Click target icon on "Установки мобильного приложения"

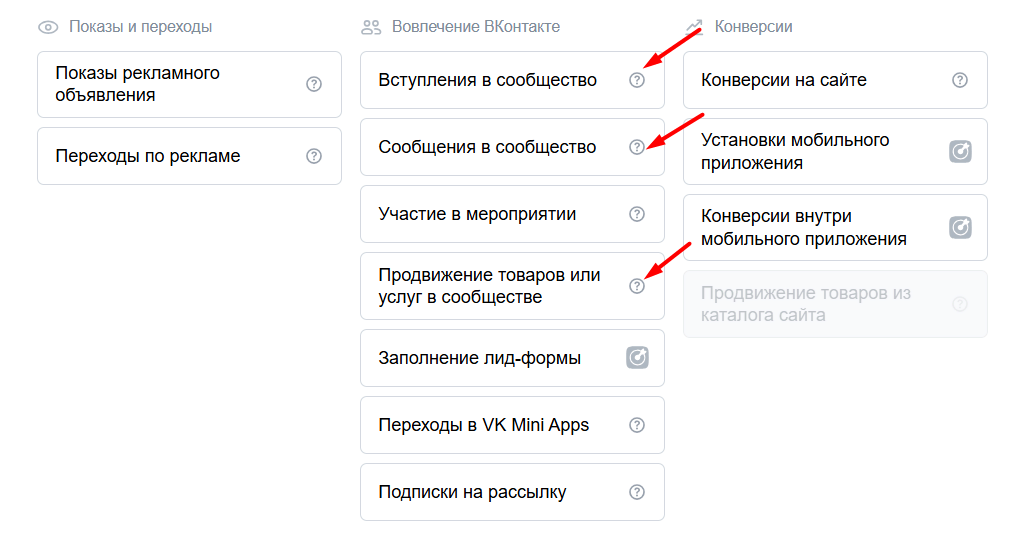click(960, 151)
